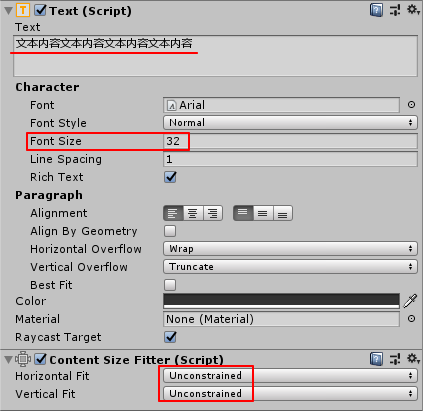Pick color with the eyedropper icon

pos(410,301)
